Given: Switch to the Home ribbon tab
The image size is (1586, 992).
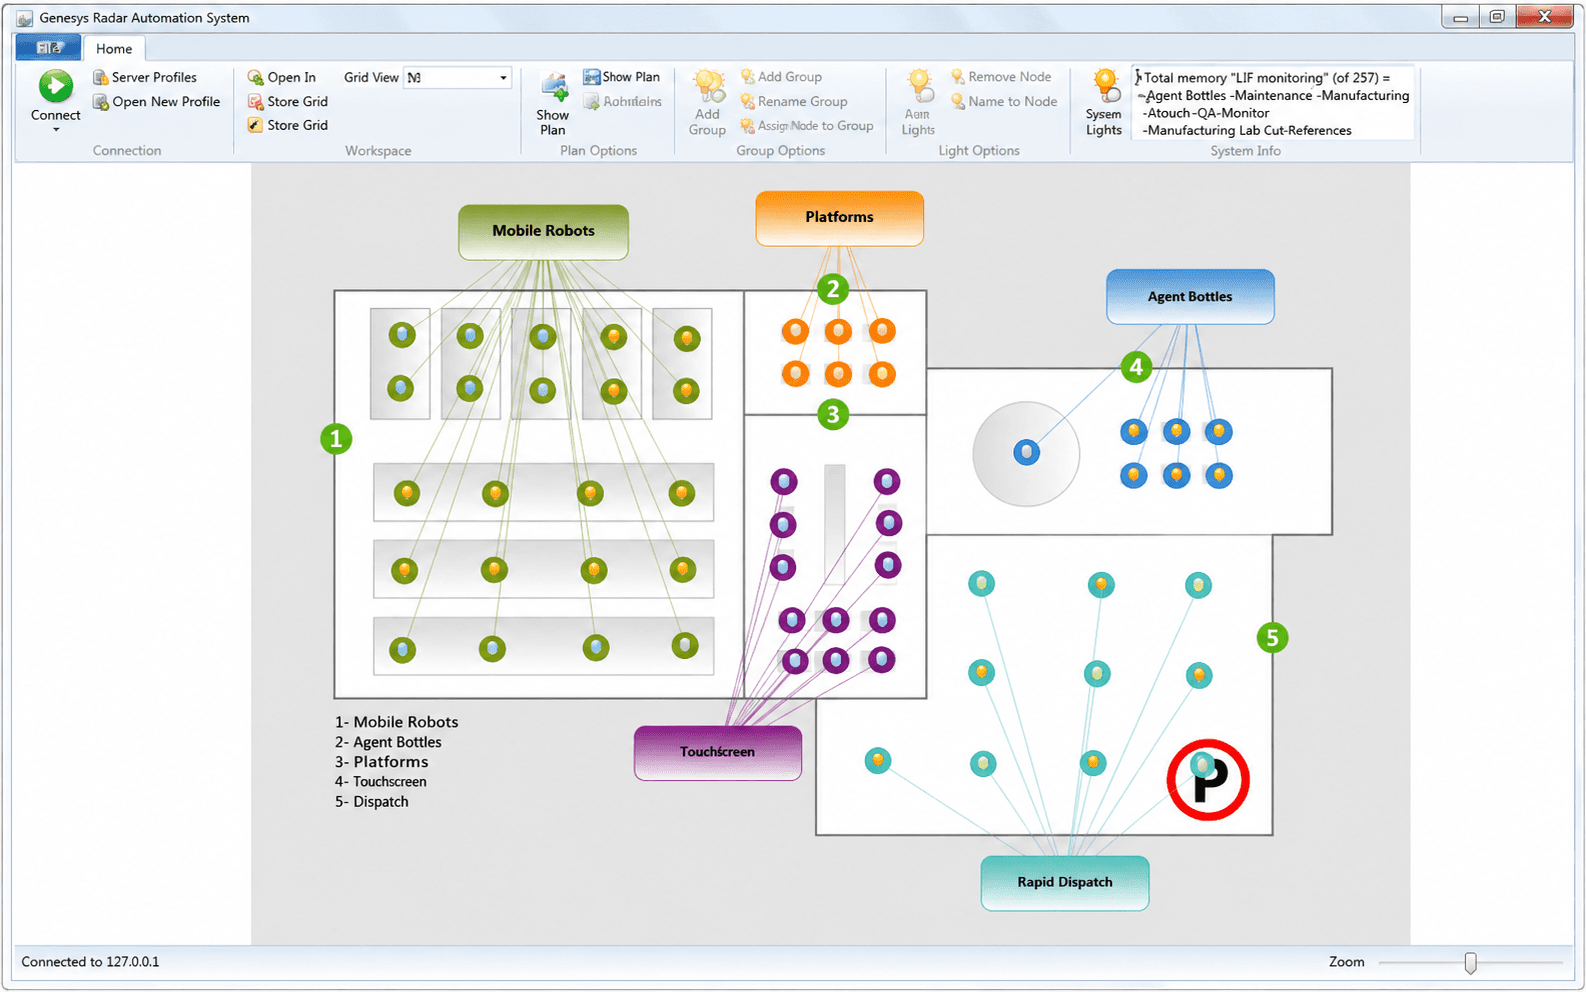Looking at the screenshot, I should click(114, 48).
